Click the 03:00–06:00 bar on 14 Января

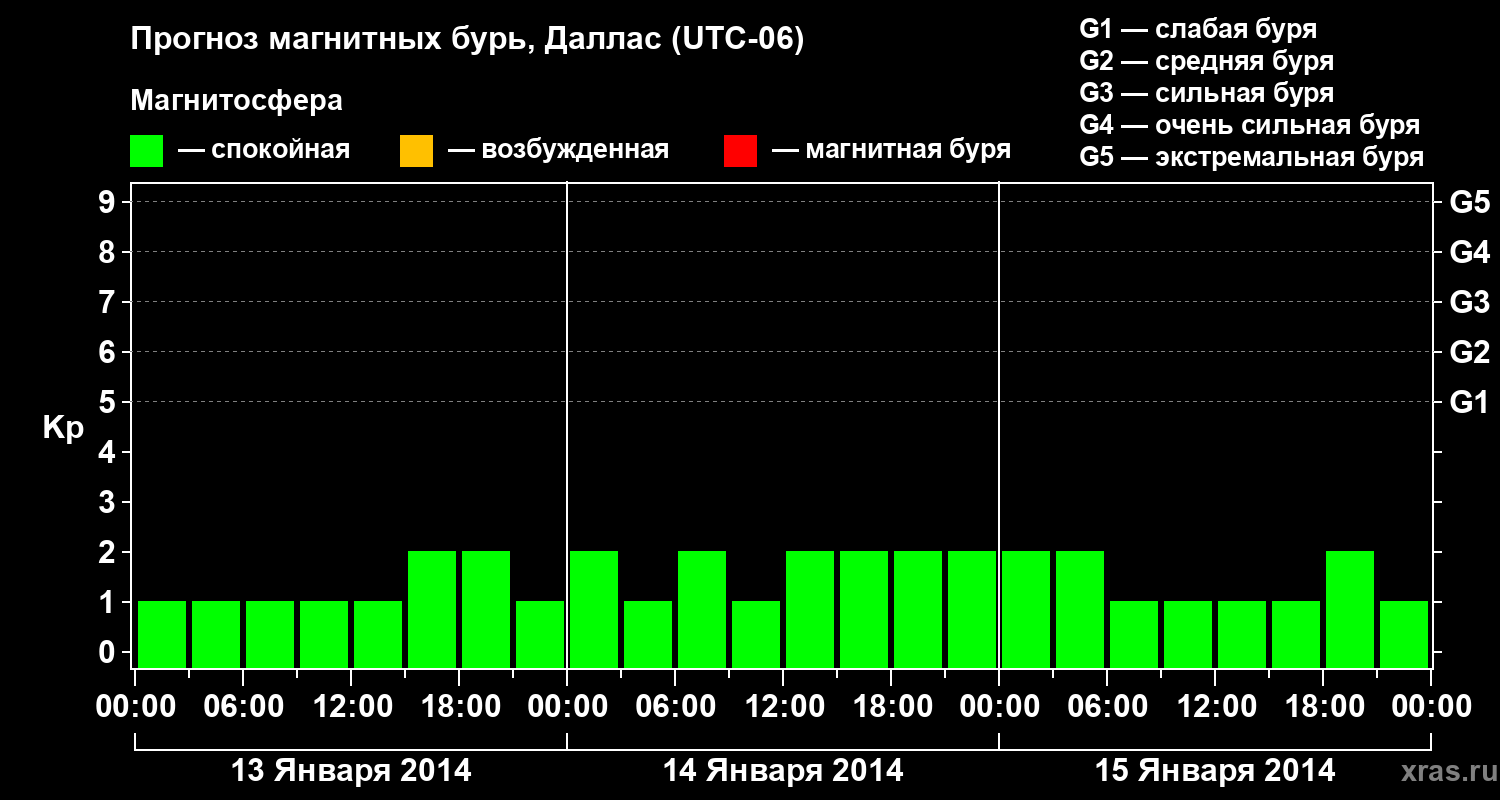pos(648,634)
